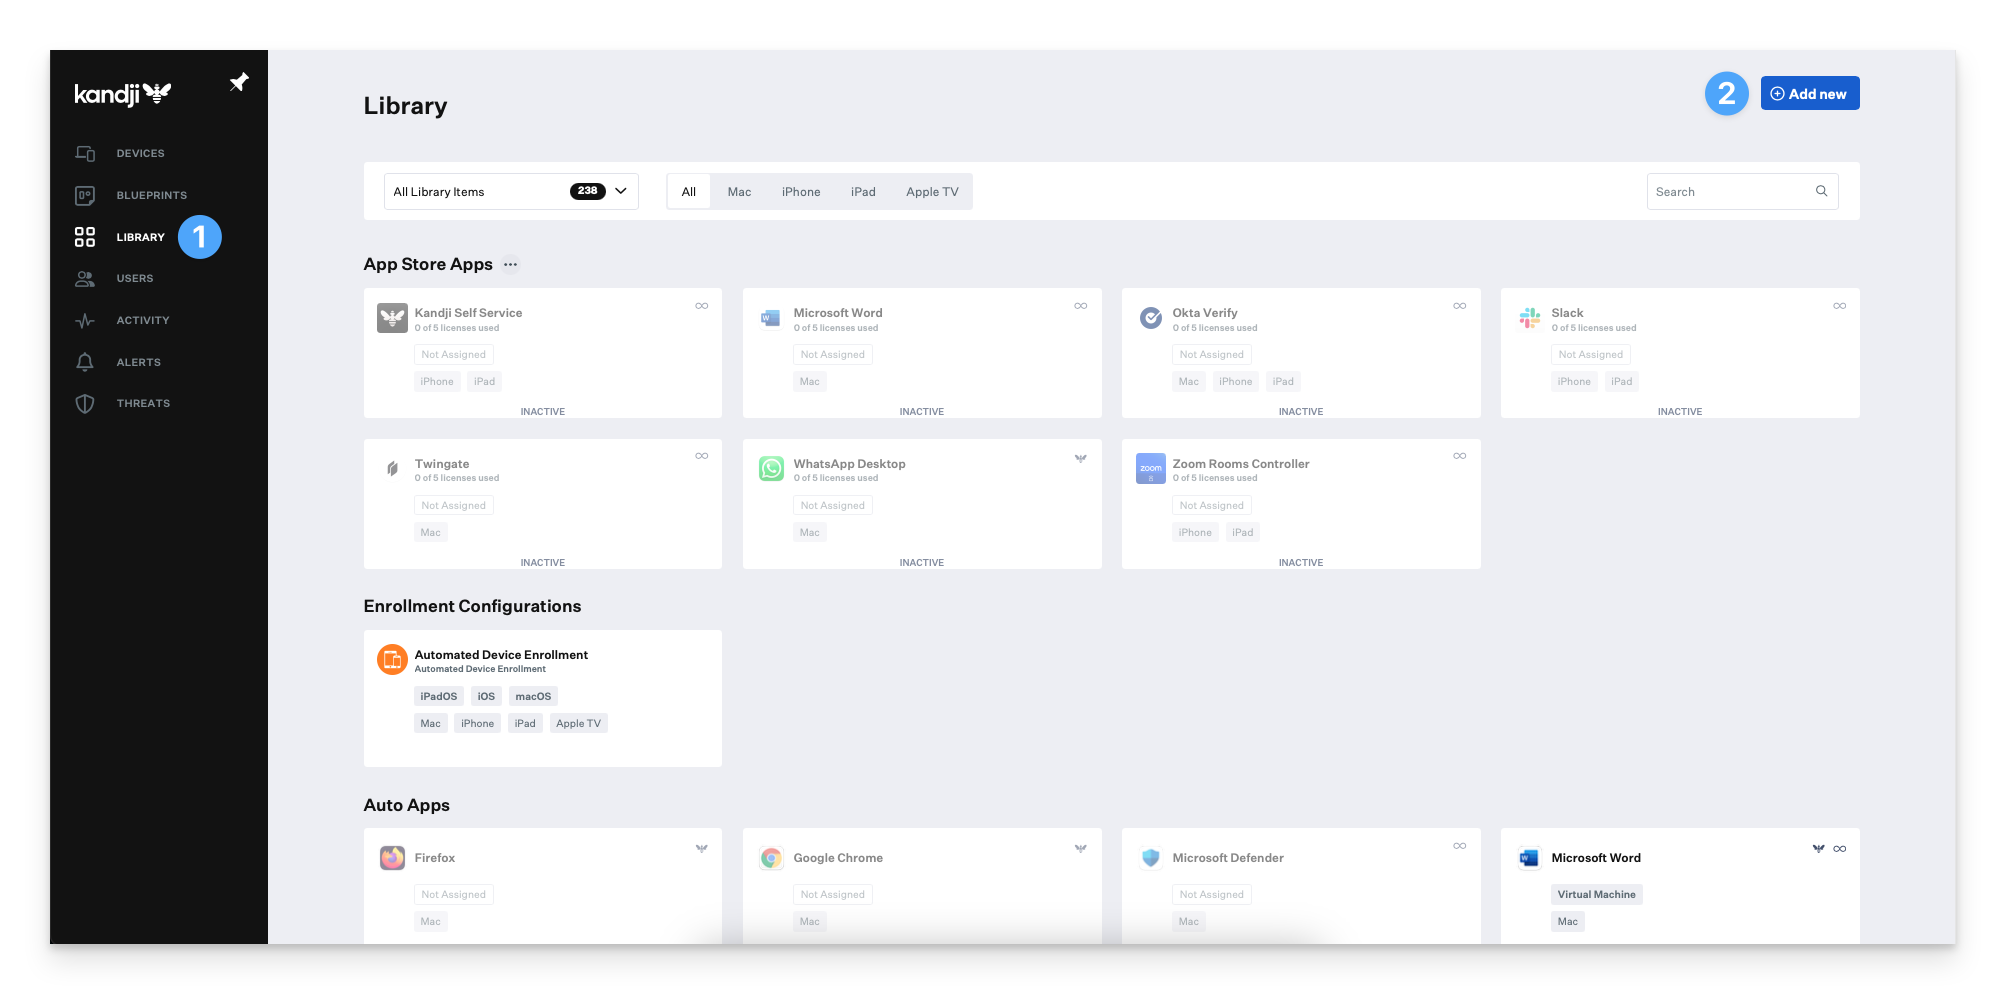Click the Microsoft Word app icon in App Store Apps
Viewport: 2006px width, 994px height.
770,318
